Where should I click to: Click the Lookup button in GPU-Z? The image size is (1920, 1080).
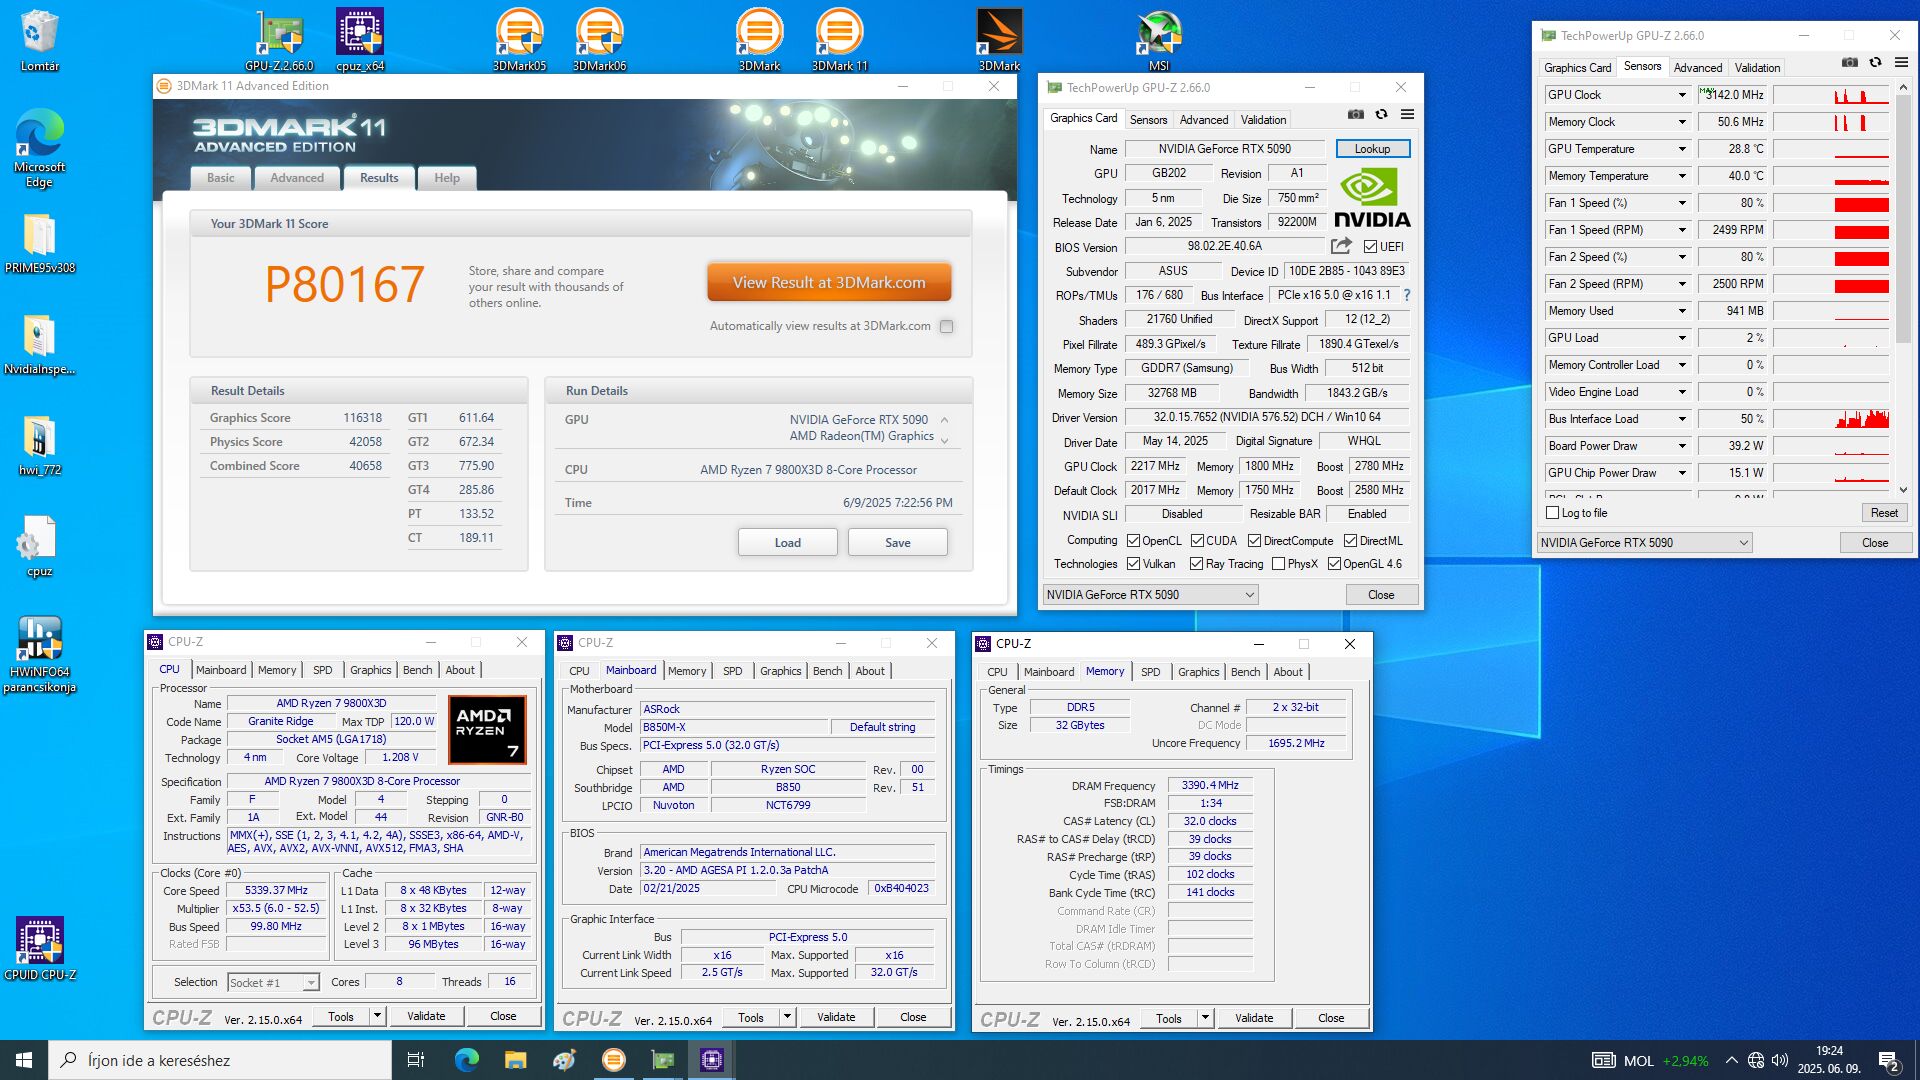1372,149
